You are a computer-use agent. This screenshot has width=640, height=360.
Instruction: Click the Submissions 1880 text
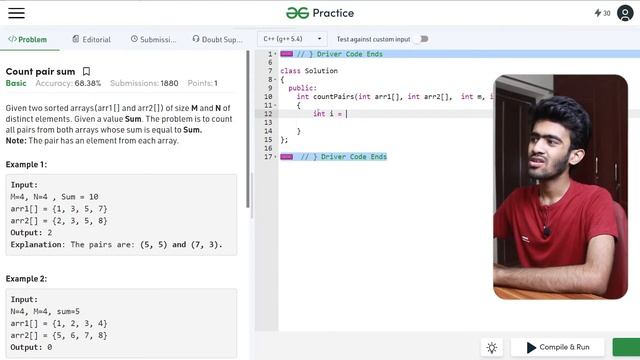pyautogui.click(x=144, y=83)
